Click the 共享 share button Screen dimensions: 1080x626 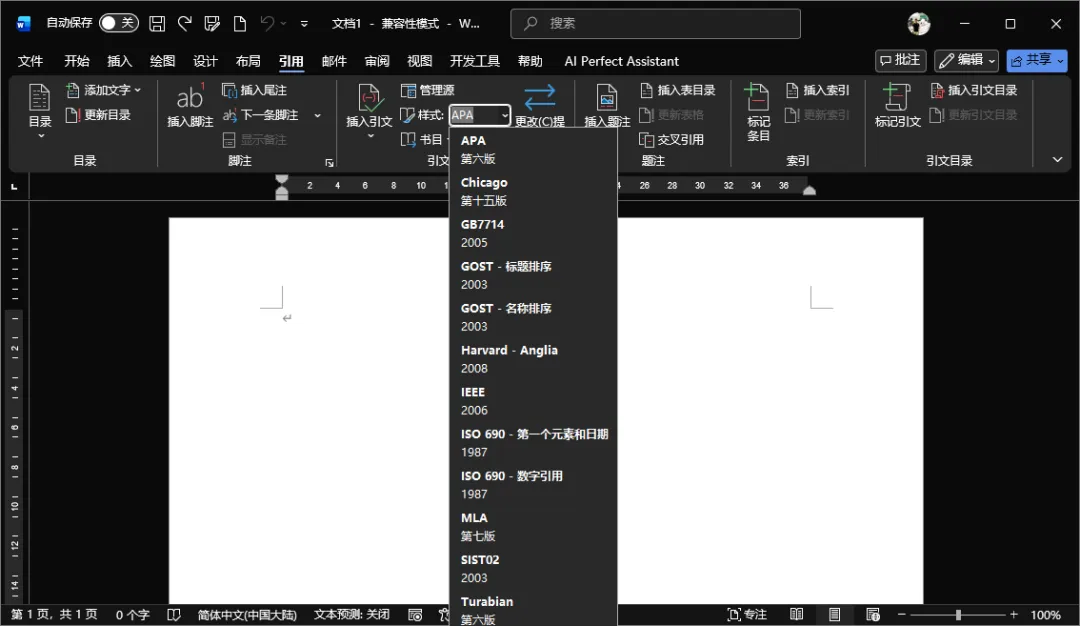(x=1037, y=61)
